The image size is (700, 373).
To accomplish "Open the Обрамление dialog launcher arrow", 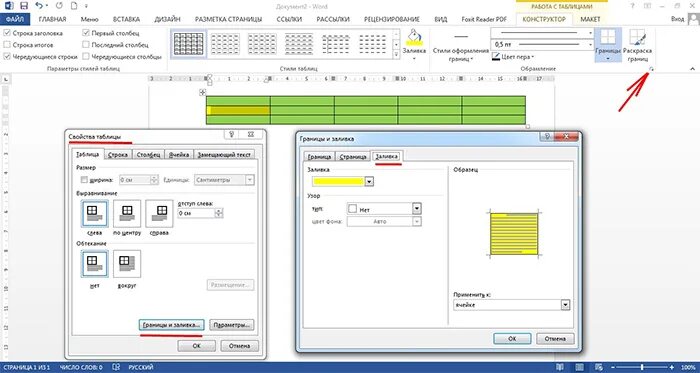I will [651, 69].
